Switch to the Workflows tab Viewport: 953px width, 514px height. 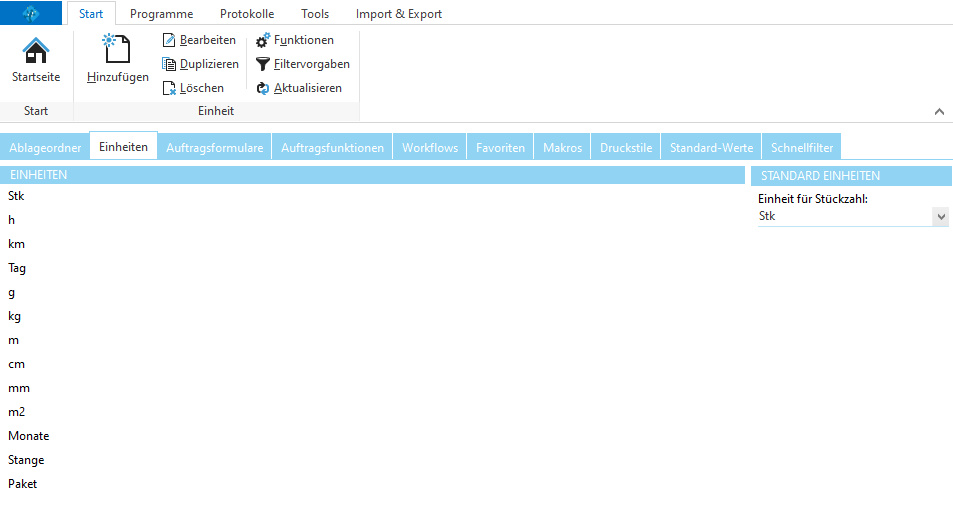[x=430, y=148]
